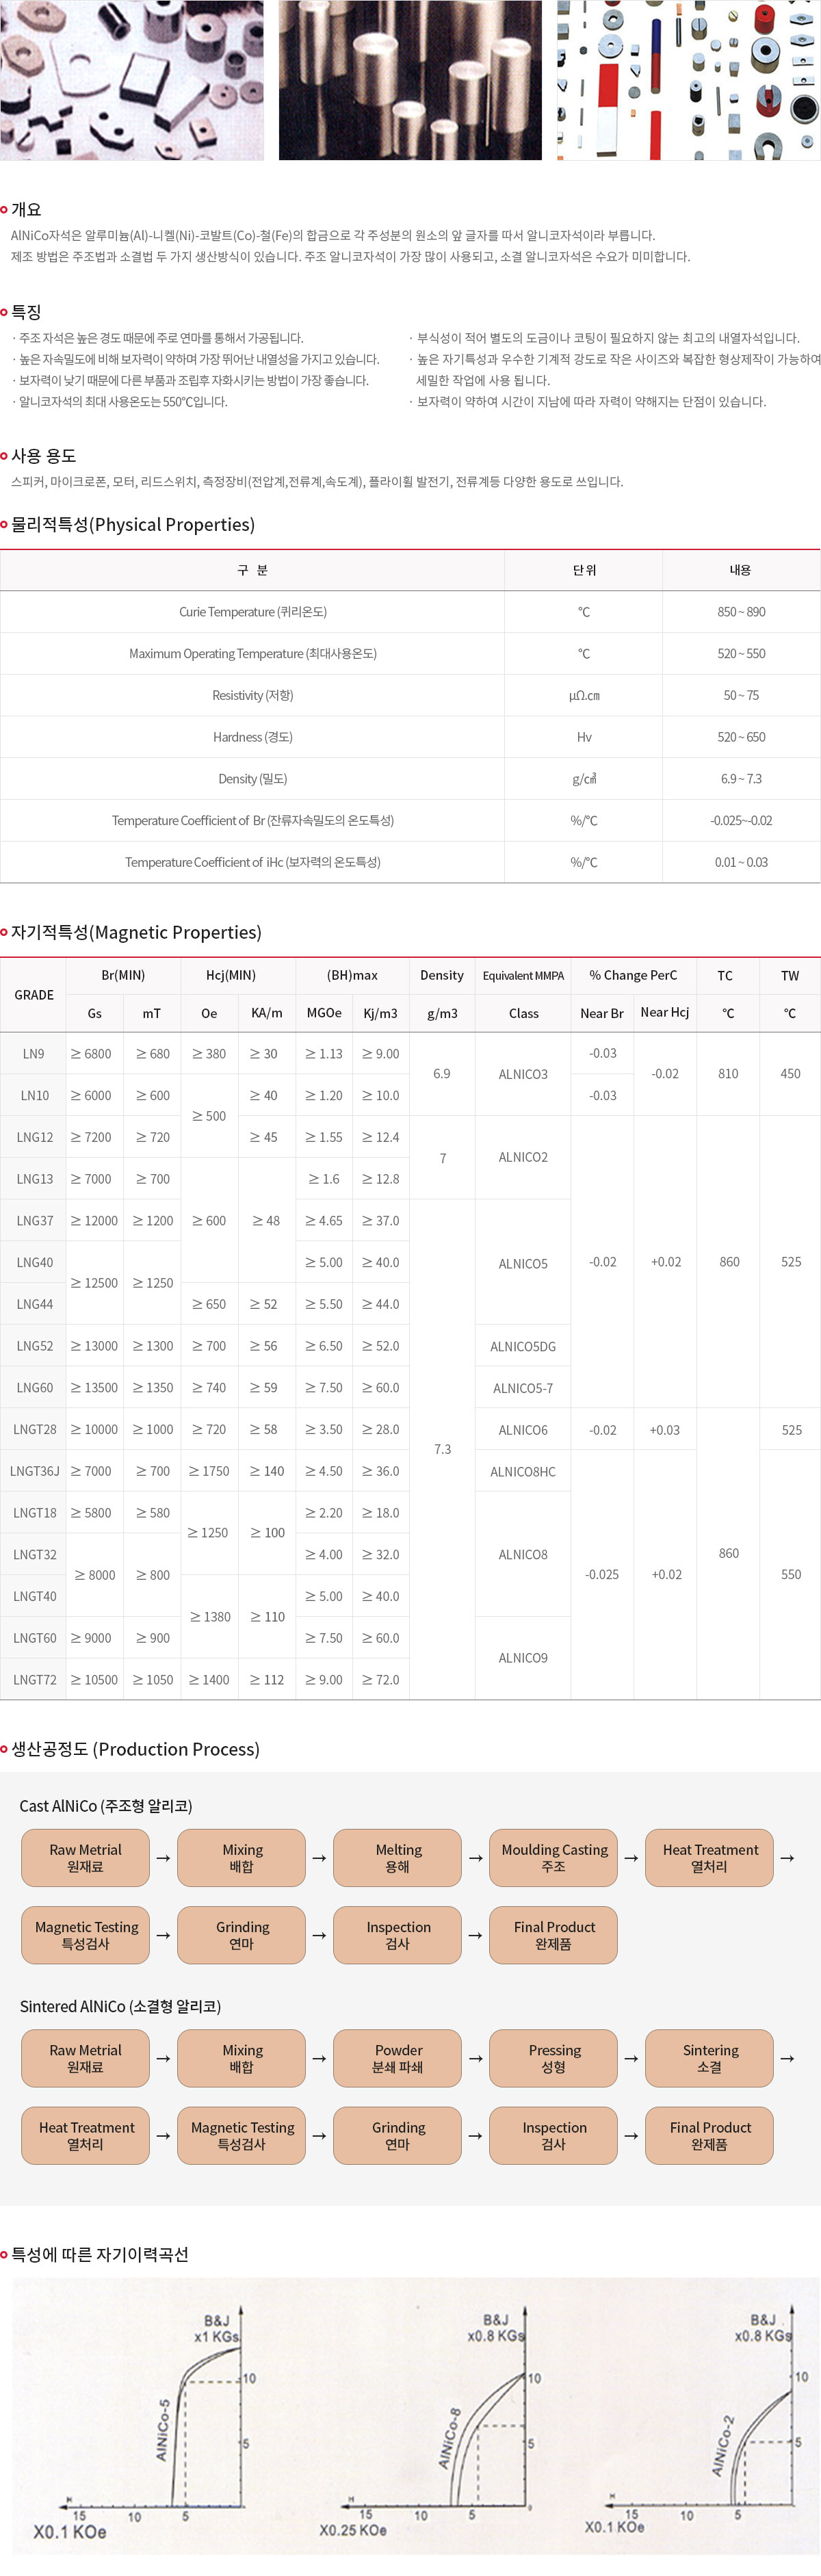This screenshot has height=2576, width=821.
Task: Click the red bullet beside 사용 용도
Action: [x=4, y=456]
